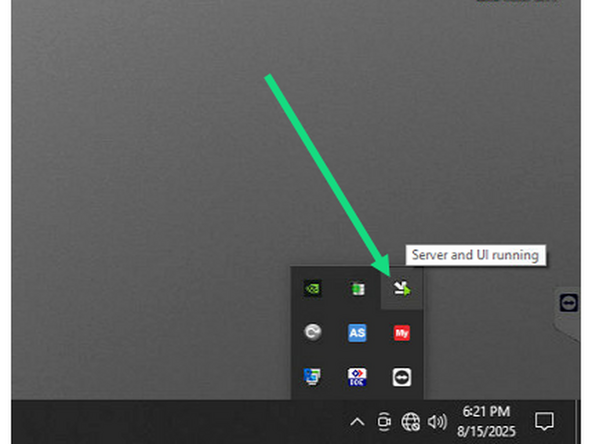Viewport: 592px width, 444px height.
Task: Click the Show desktop strip at the taskbar's right end
Action: point(578,422)
